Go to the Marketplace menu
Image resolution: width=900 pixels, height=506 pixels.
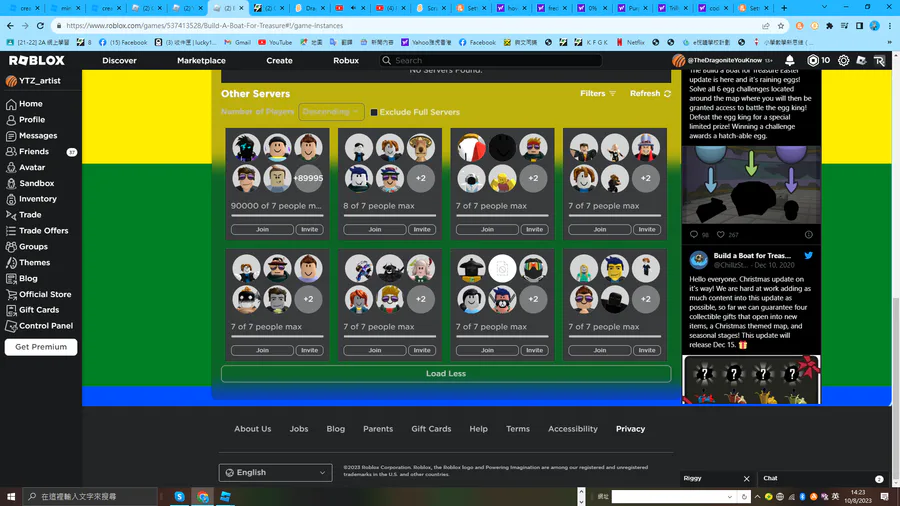pyautogui.click(x=201, y=60)
